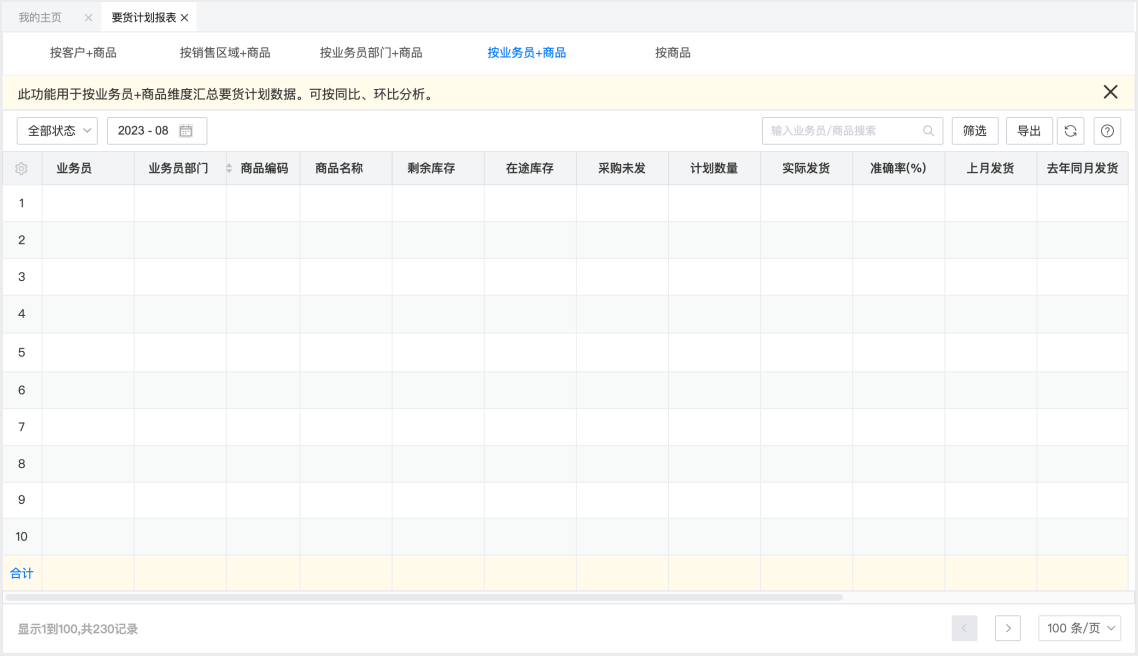
Task: Dismiss the yellow info banner
Action: 1110,92
